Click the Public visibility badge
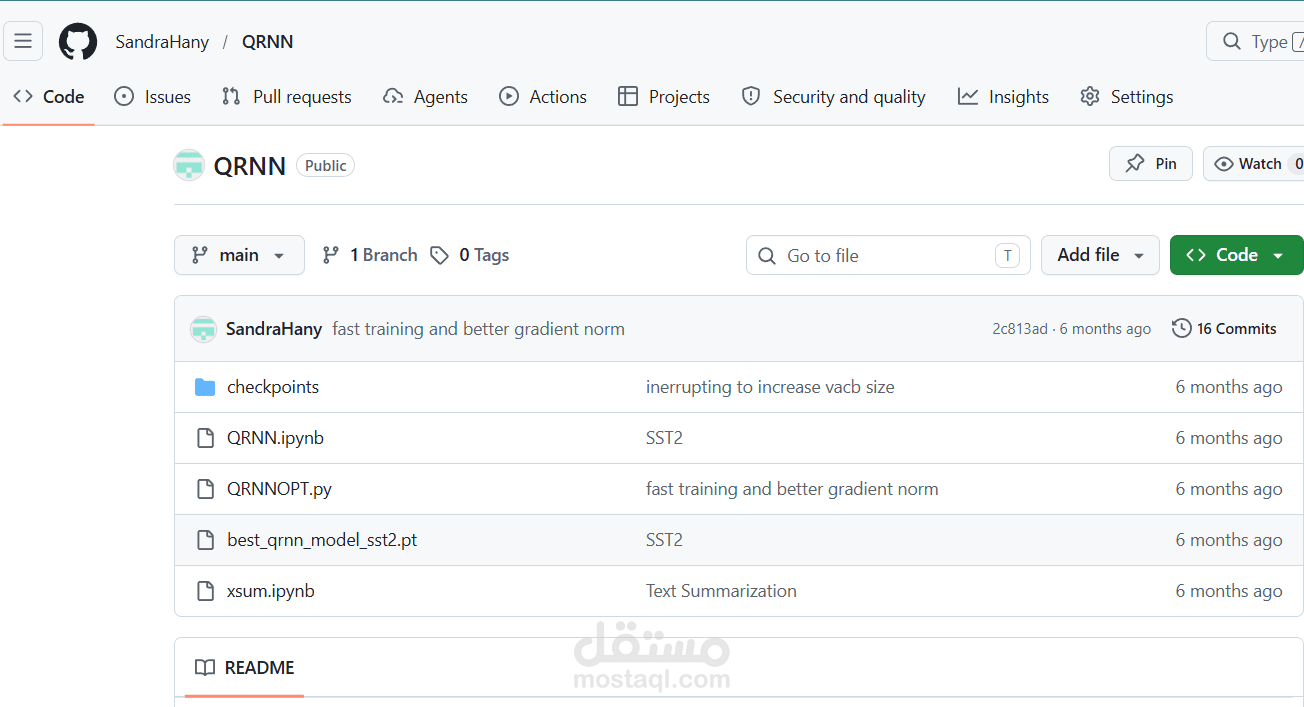This screenshot has height=707, width=1304. pos(326,166)
